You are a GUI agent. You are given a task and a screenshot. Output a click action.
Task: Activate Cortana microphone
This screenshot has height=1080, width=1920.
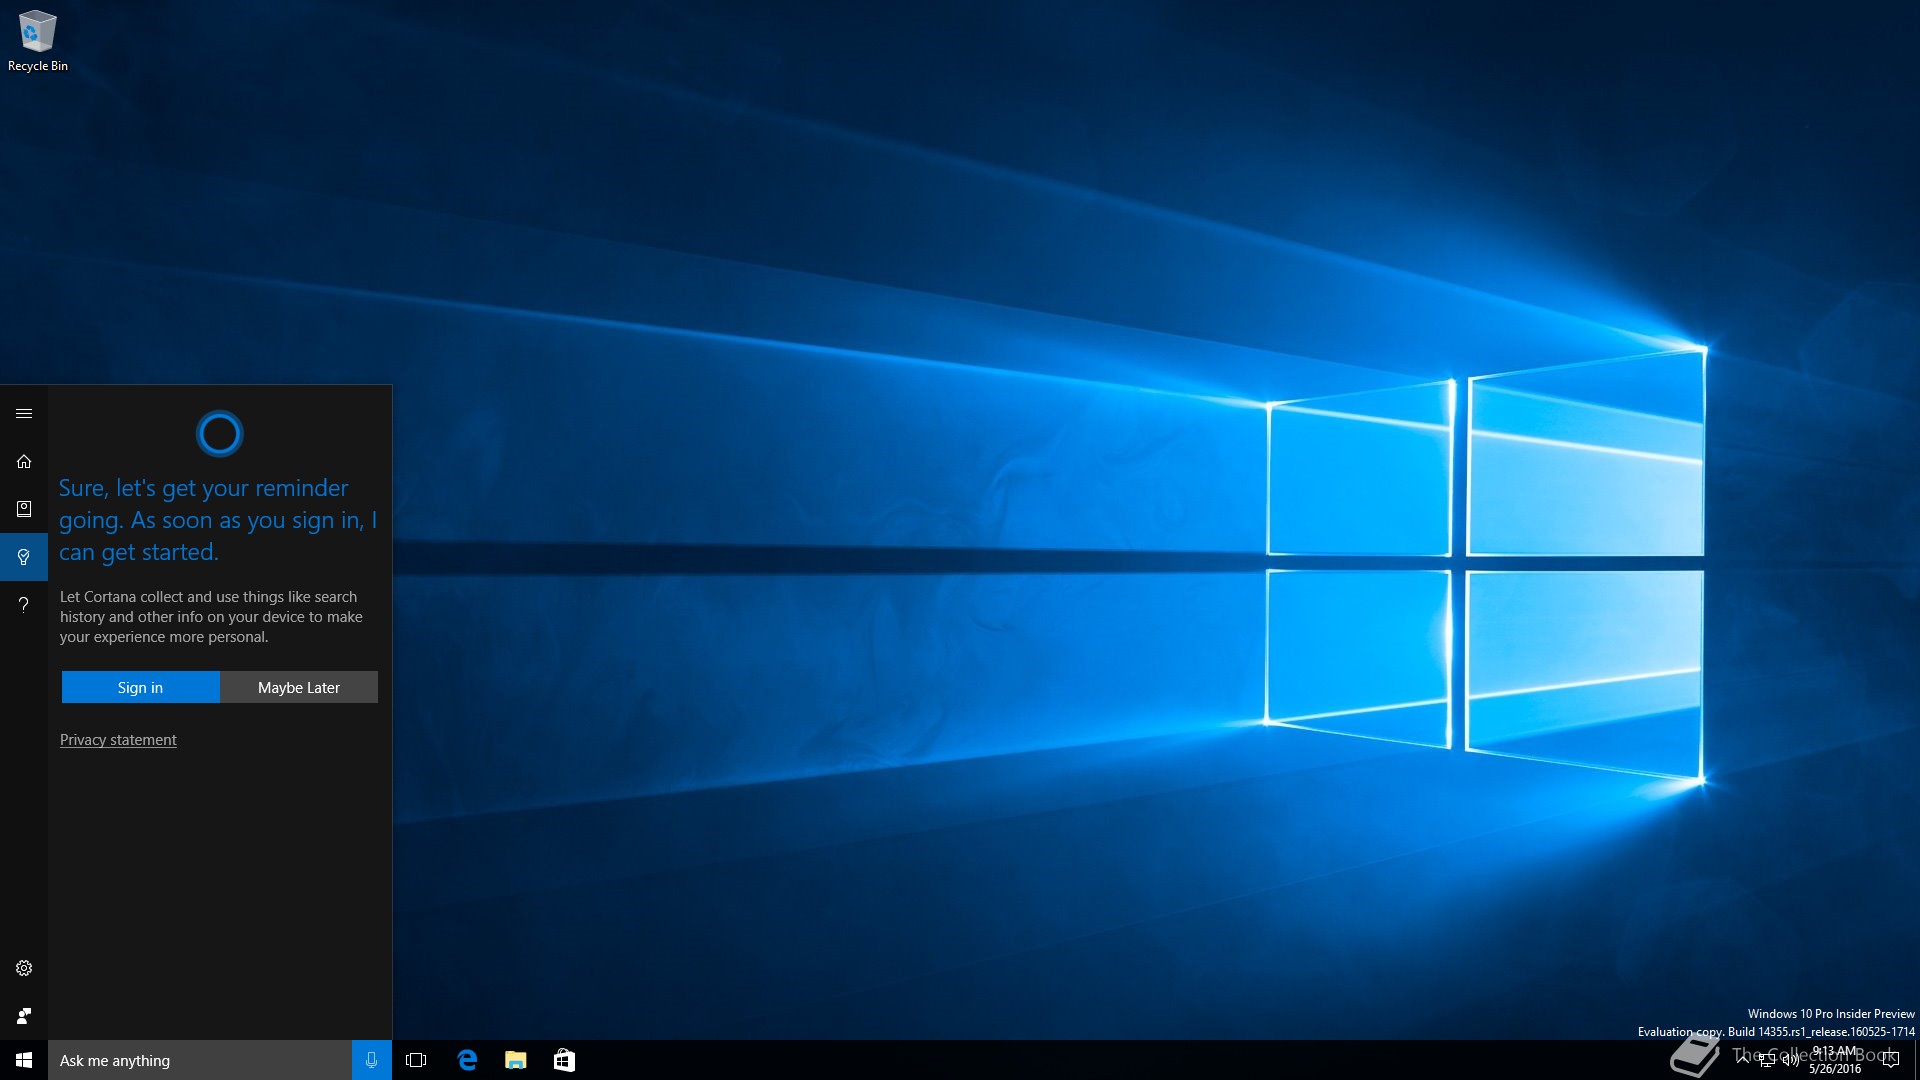pos(371,1060)
